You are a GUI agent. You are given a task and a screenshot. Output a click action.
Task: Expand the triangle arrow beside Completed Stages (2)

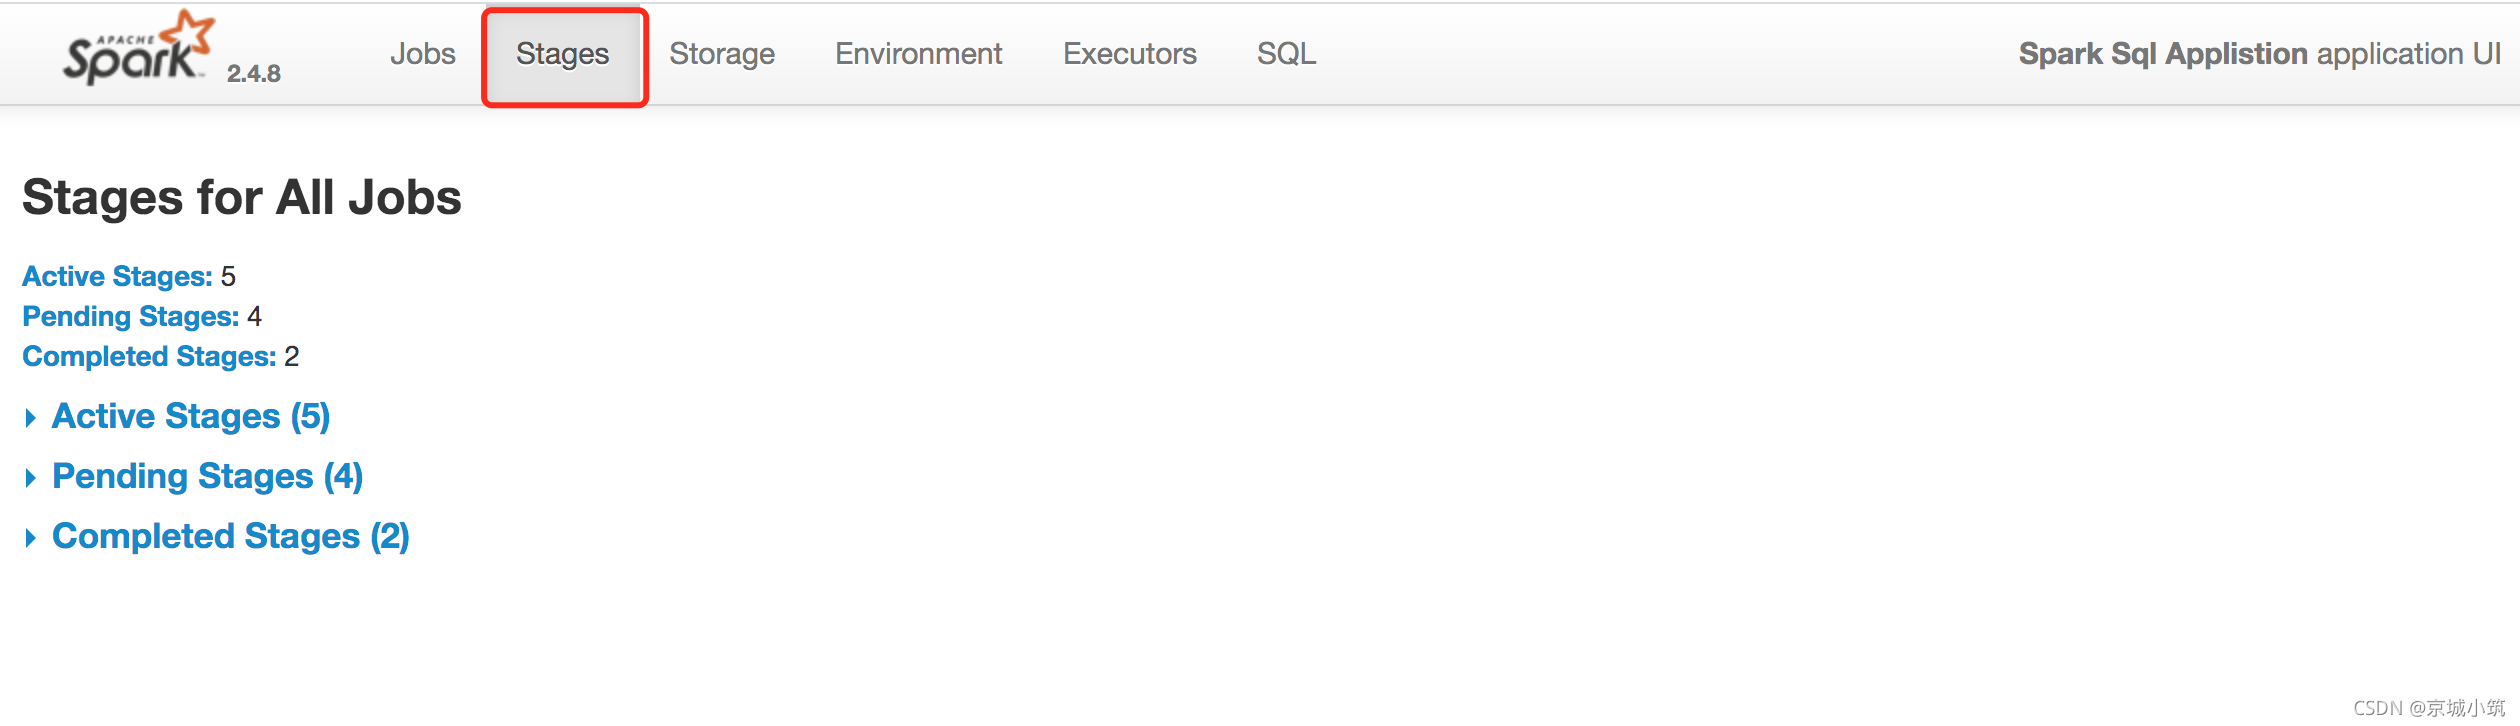pyautogui.click(x=31, y=538)
